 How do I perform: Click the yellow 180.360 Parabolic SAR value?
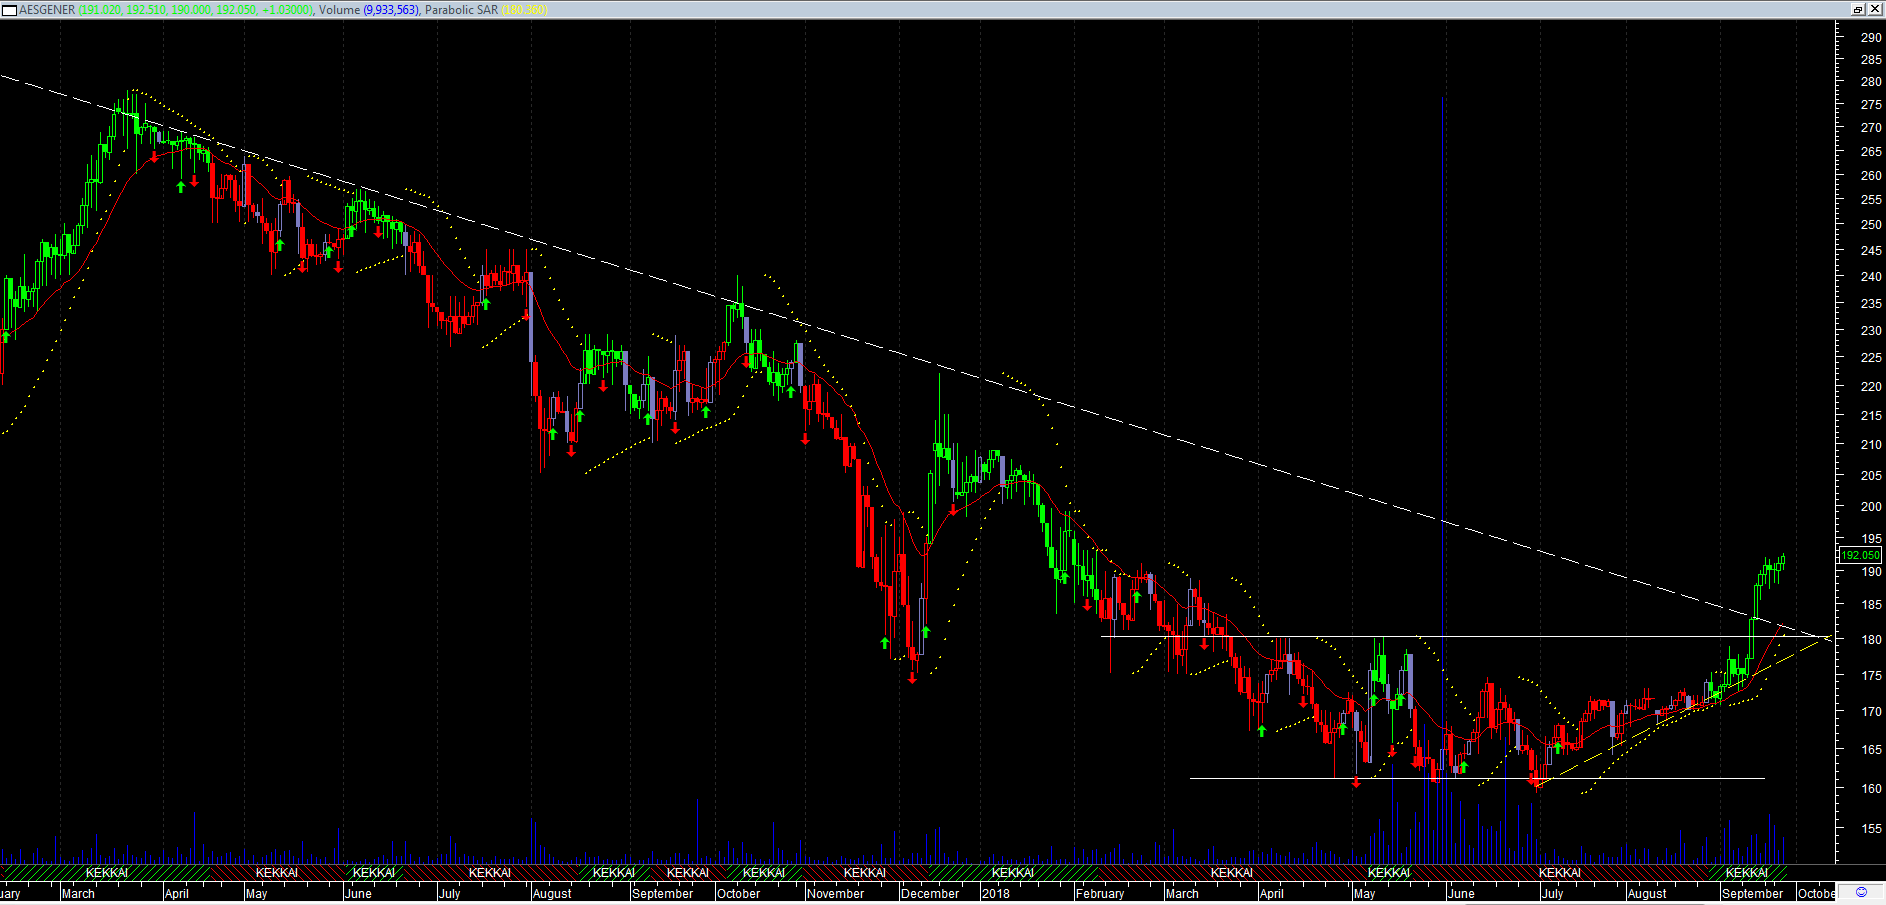tap(524, 10)
